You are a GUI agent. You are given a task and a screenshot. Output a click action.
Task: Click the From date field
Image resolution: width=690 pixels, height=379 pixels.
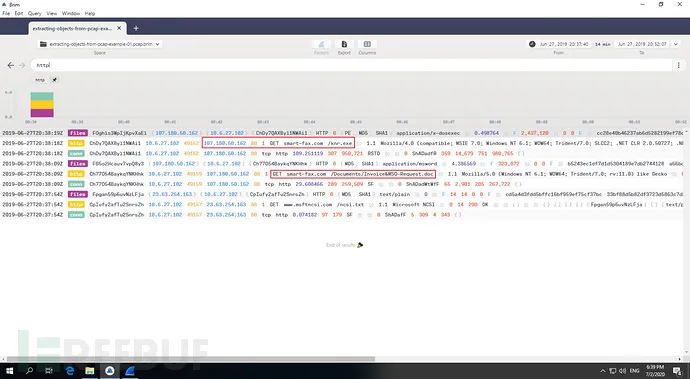click(x=564, y=44)
